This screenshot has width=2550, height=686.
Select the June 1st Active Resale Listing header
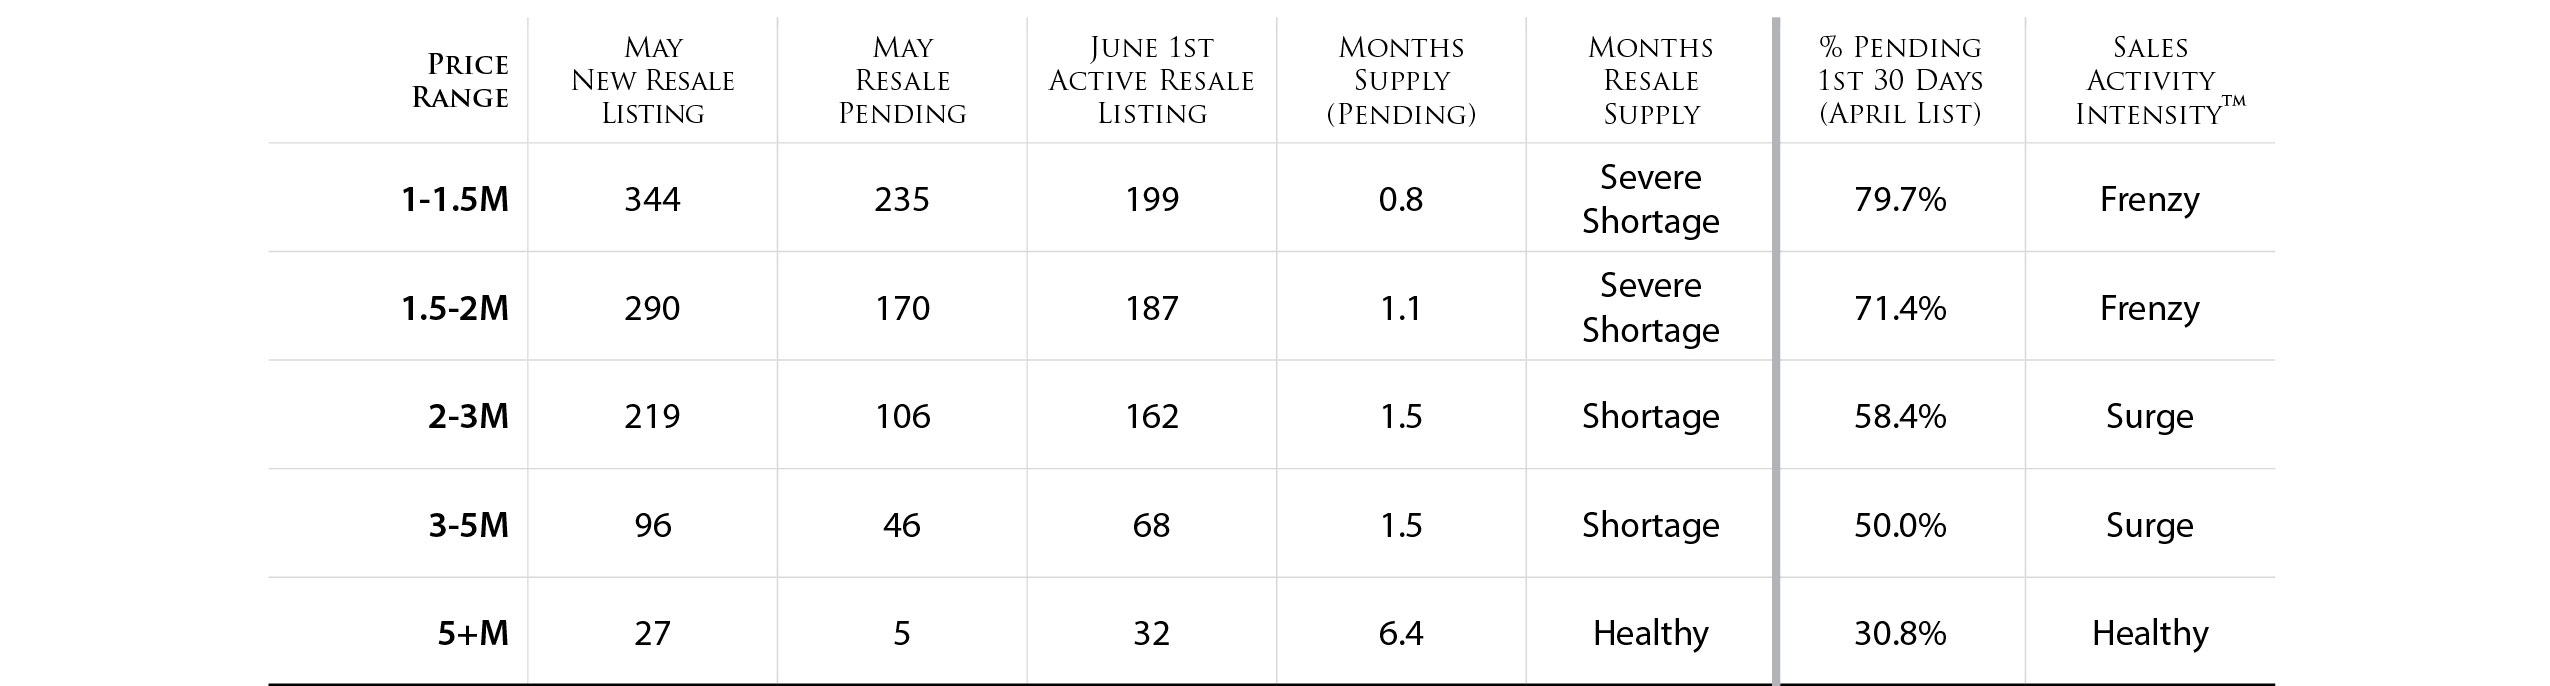pyautogui.click(x=1151, y=80)
